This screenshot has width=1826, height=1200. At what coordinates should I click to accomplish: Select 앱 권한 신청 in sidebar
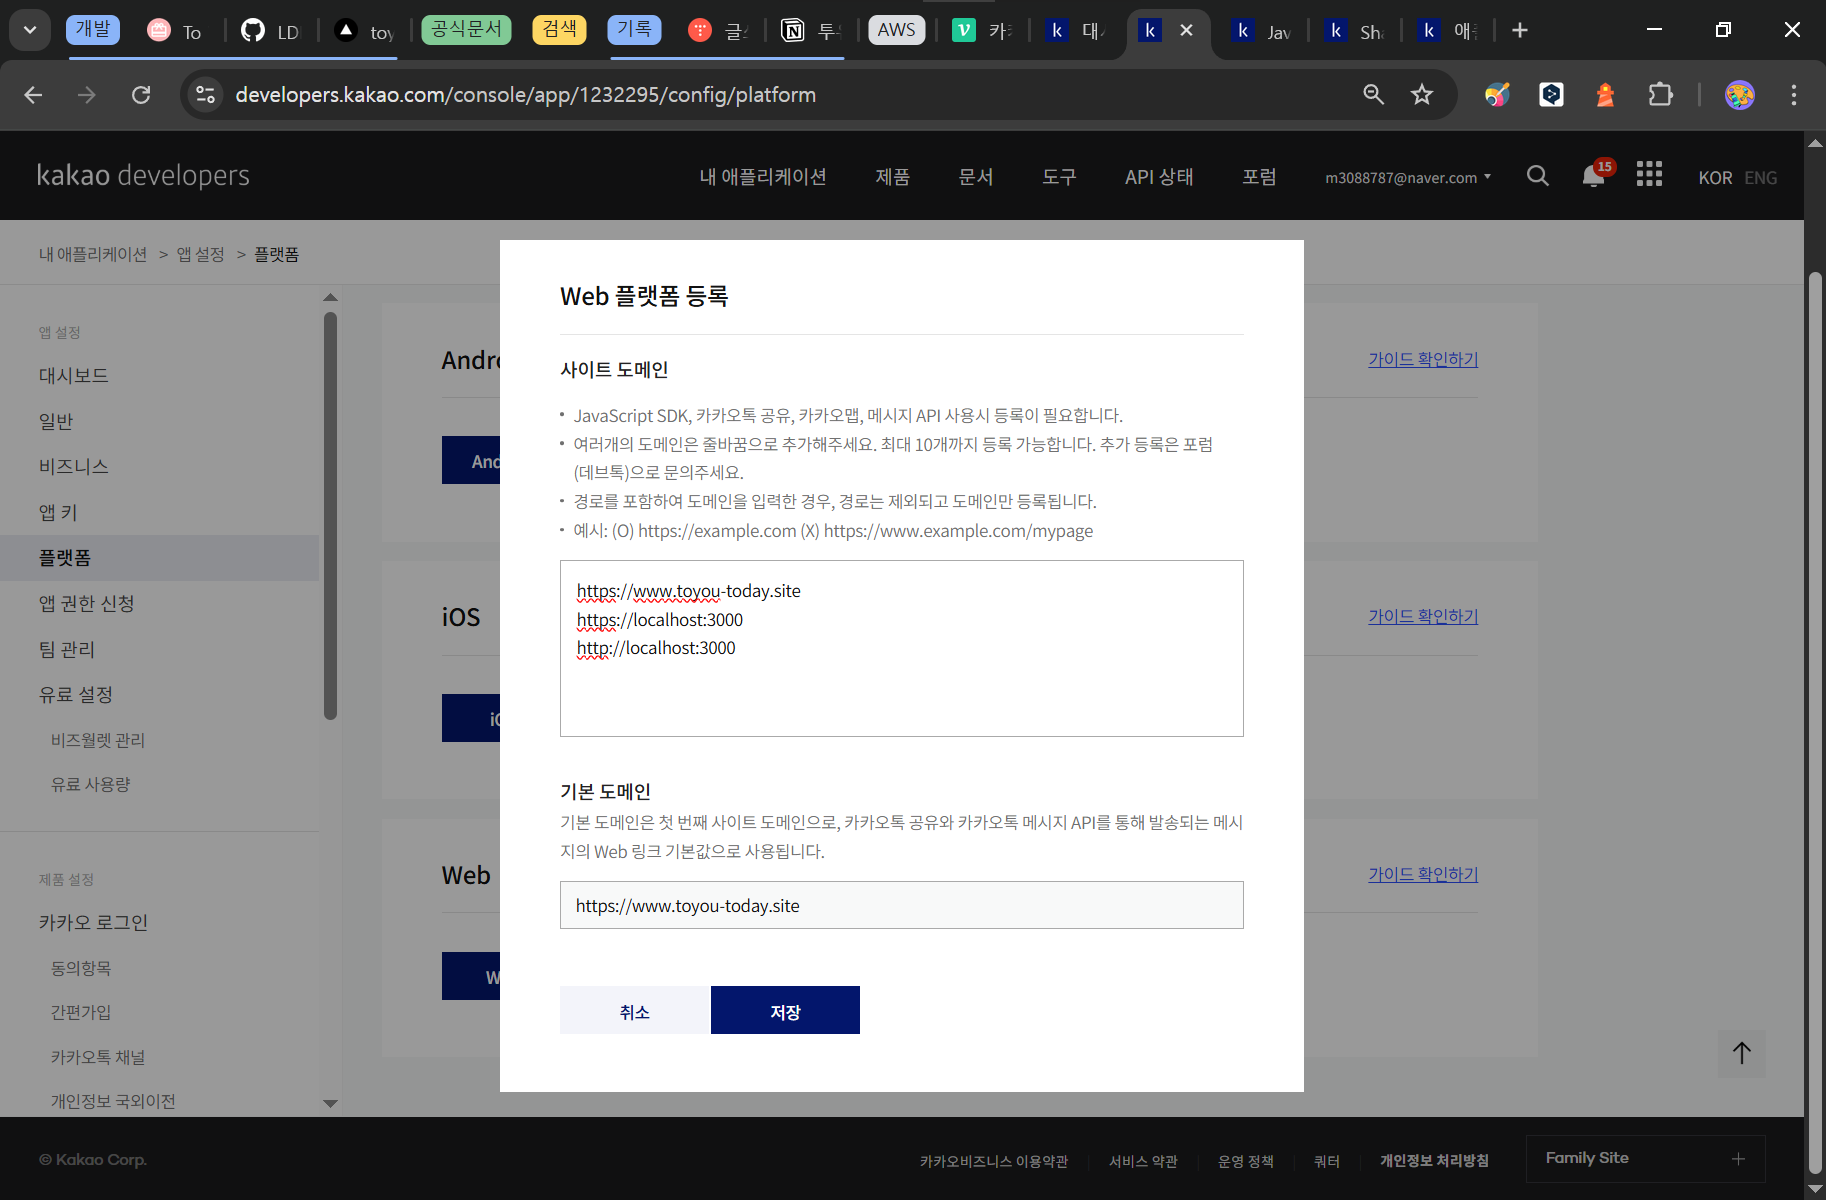(87, 604)
